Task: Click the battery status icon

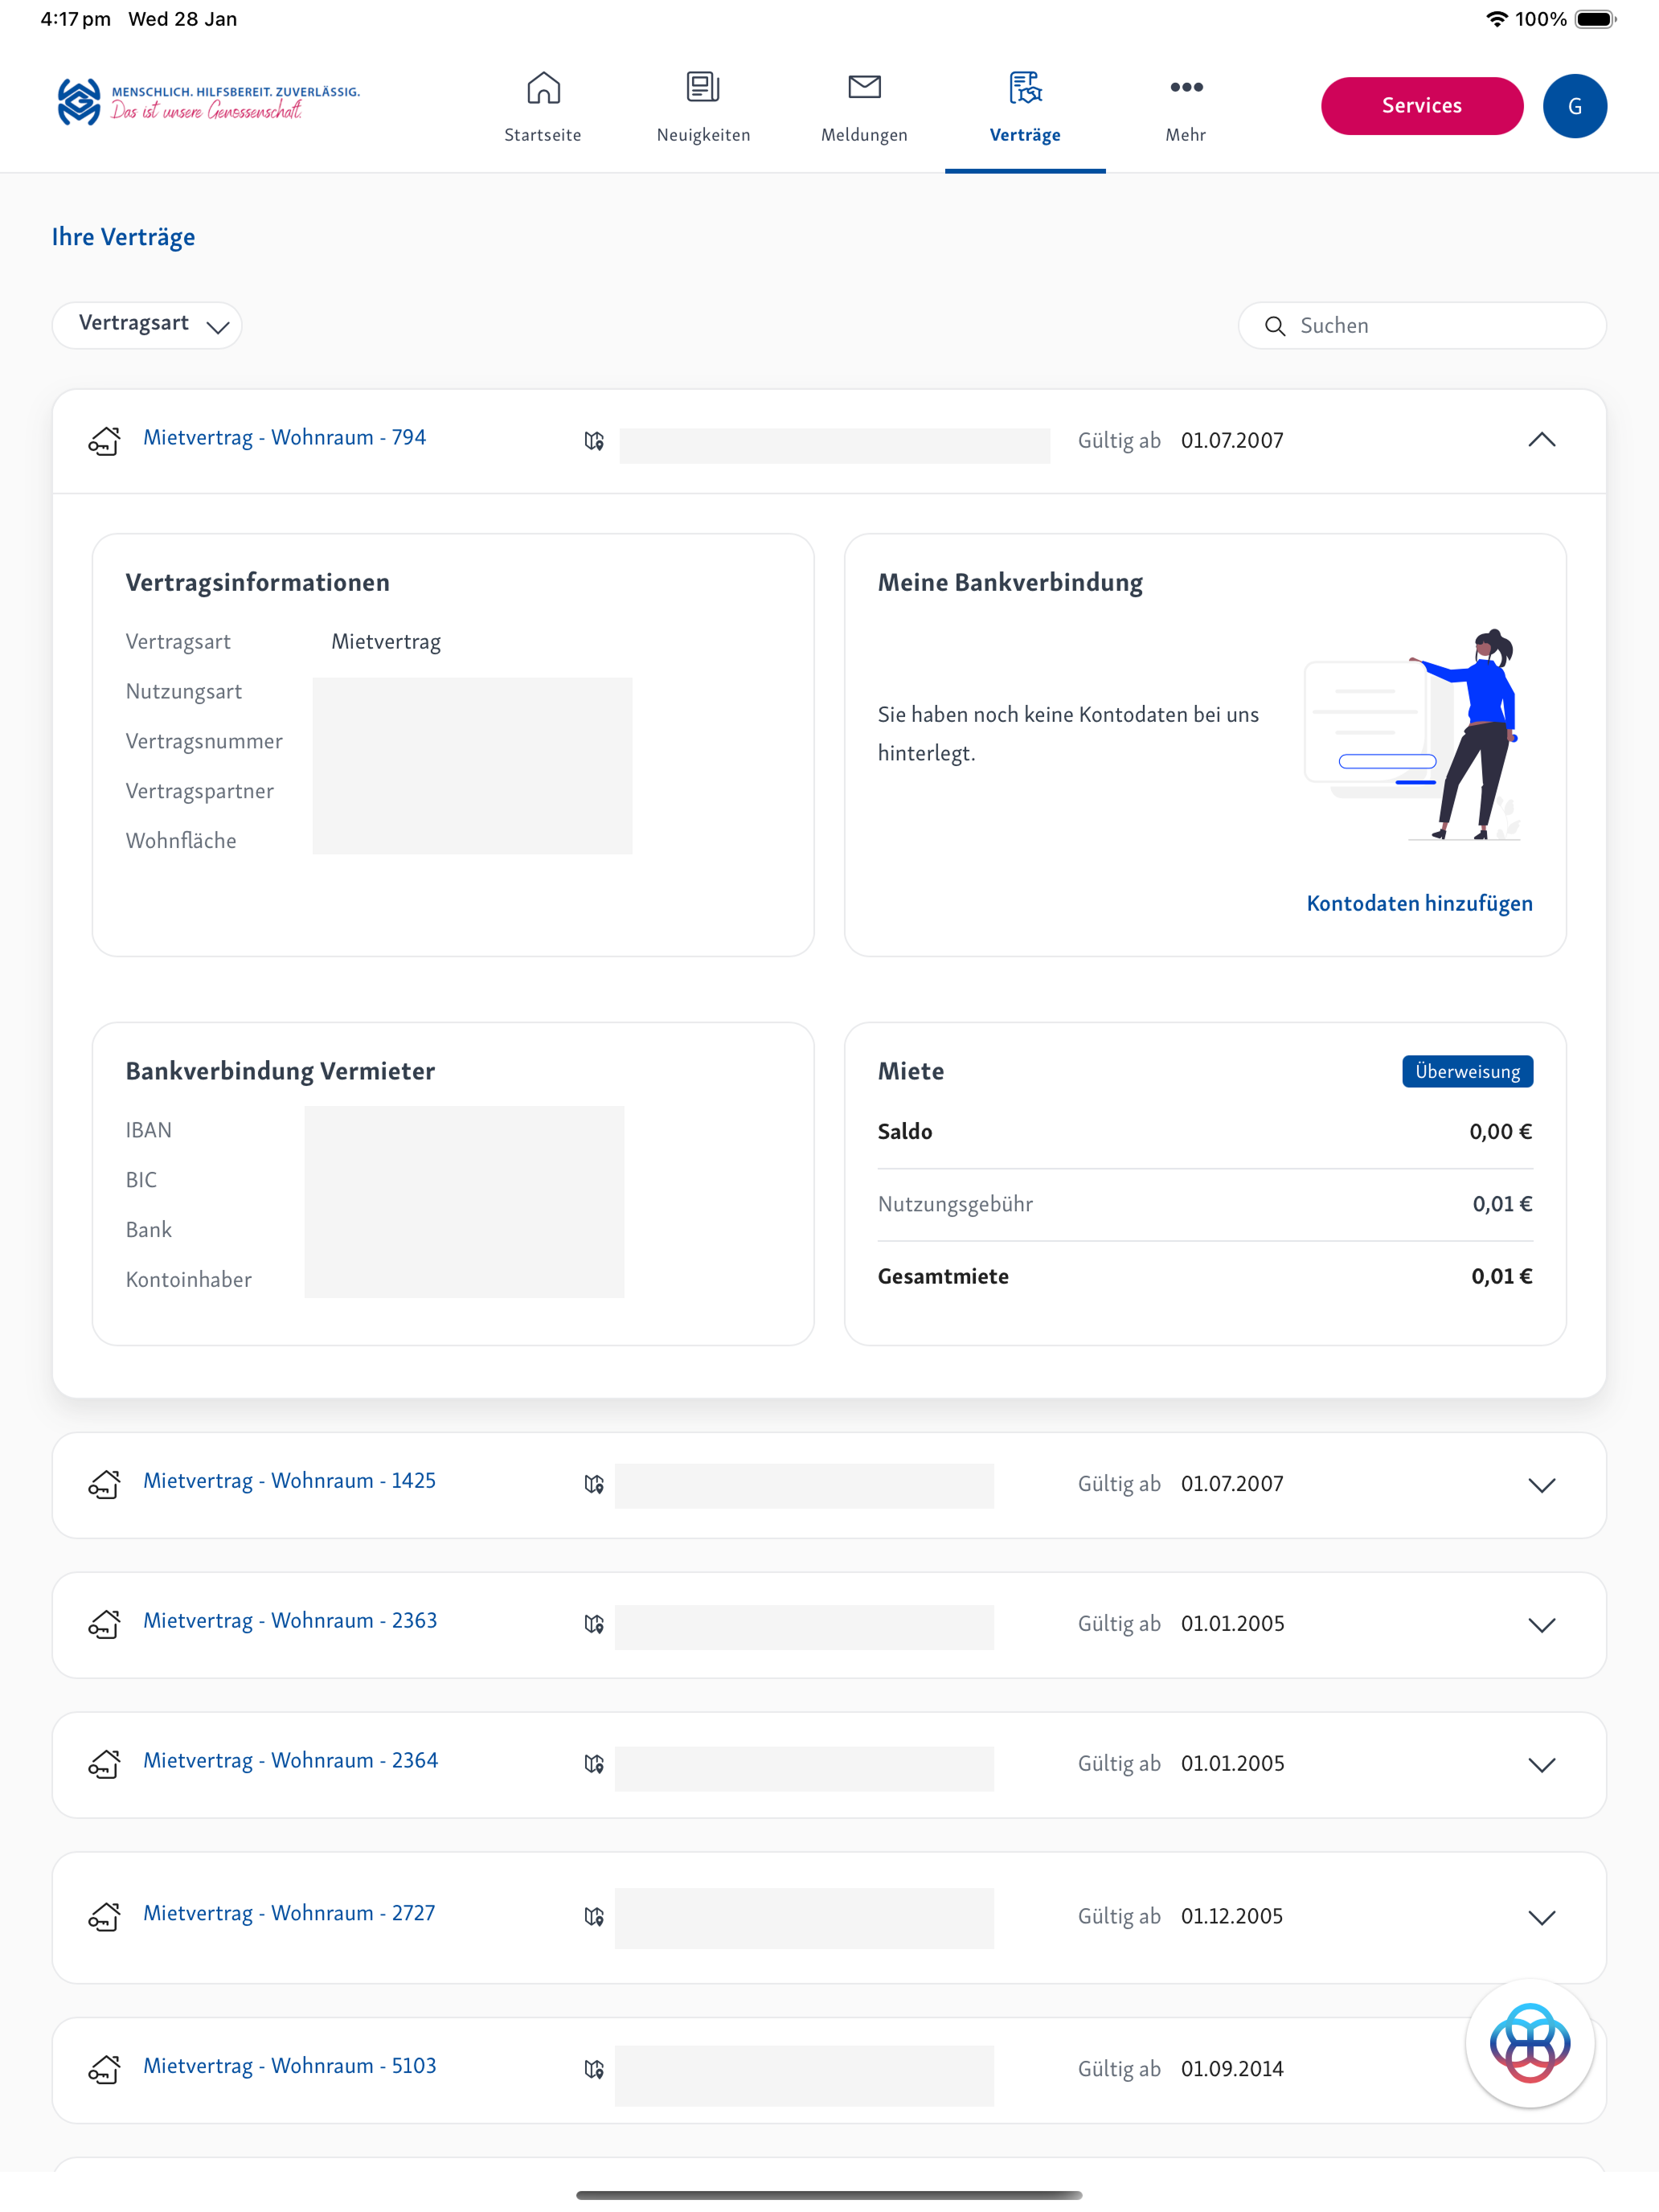Action: coord(1595,19)
